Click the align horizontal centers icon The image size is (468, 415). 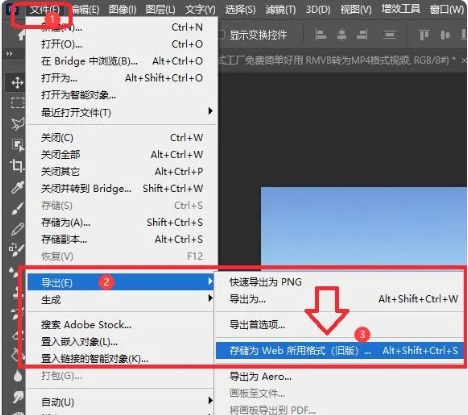click(341, 35)
